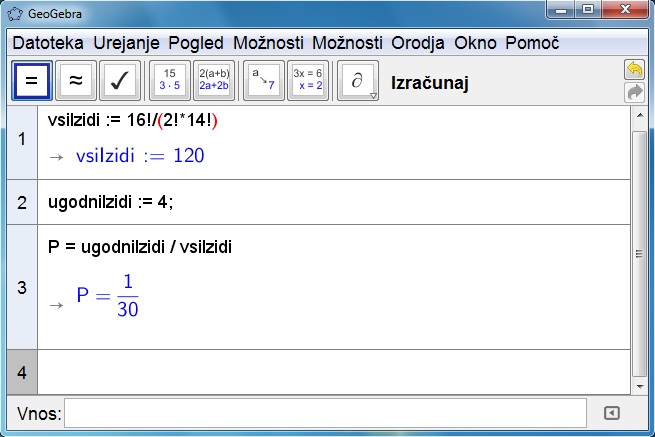Screen dimensions: 655x437
Task: Minimize the GeoGebra window
Action: click(x=561, y=9)
